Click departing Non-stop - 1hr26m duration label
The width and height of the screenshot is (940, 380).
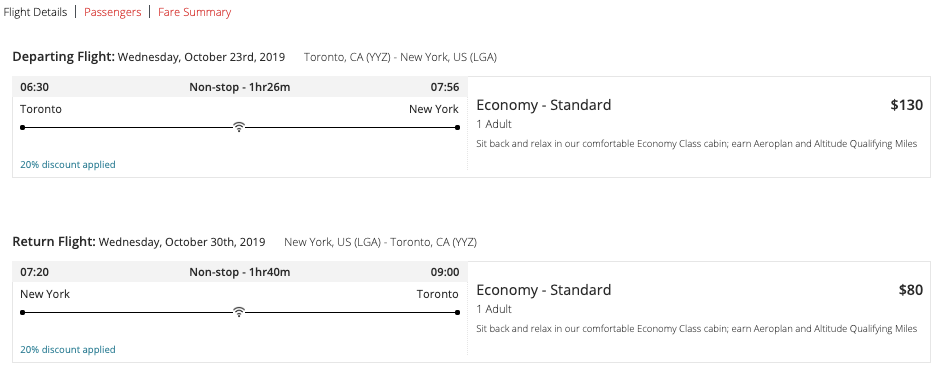(240, 88)
